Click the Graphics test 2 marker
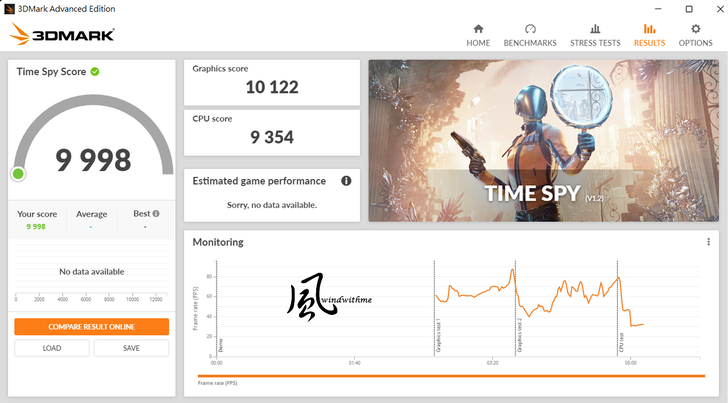The width and height of the screenshot is (728, 403). [519, 335]
